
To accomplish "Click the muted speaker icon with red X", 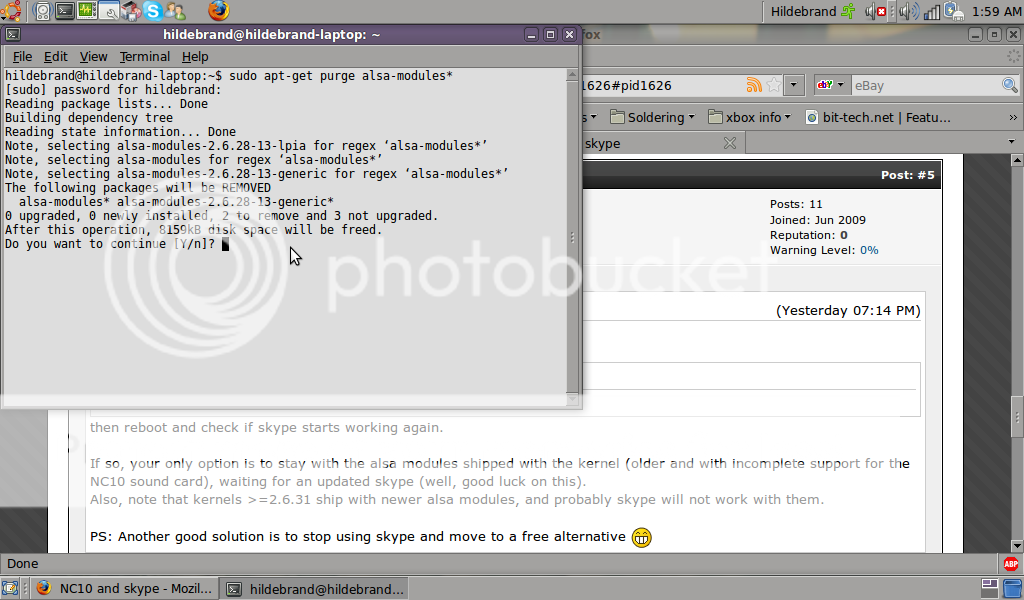I will point(875,11).
